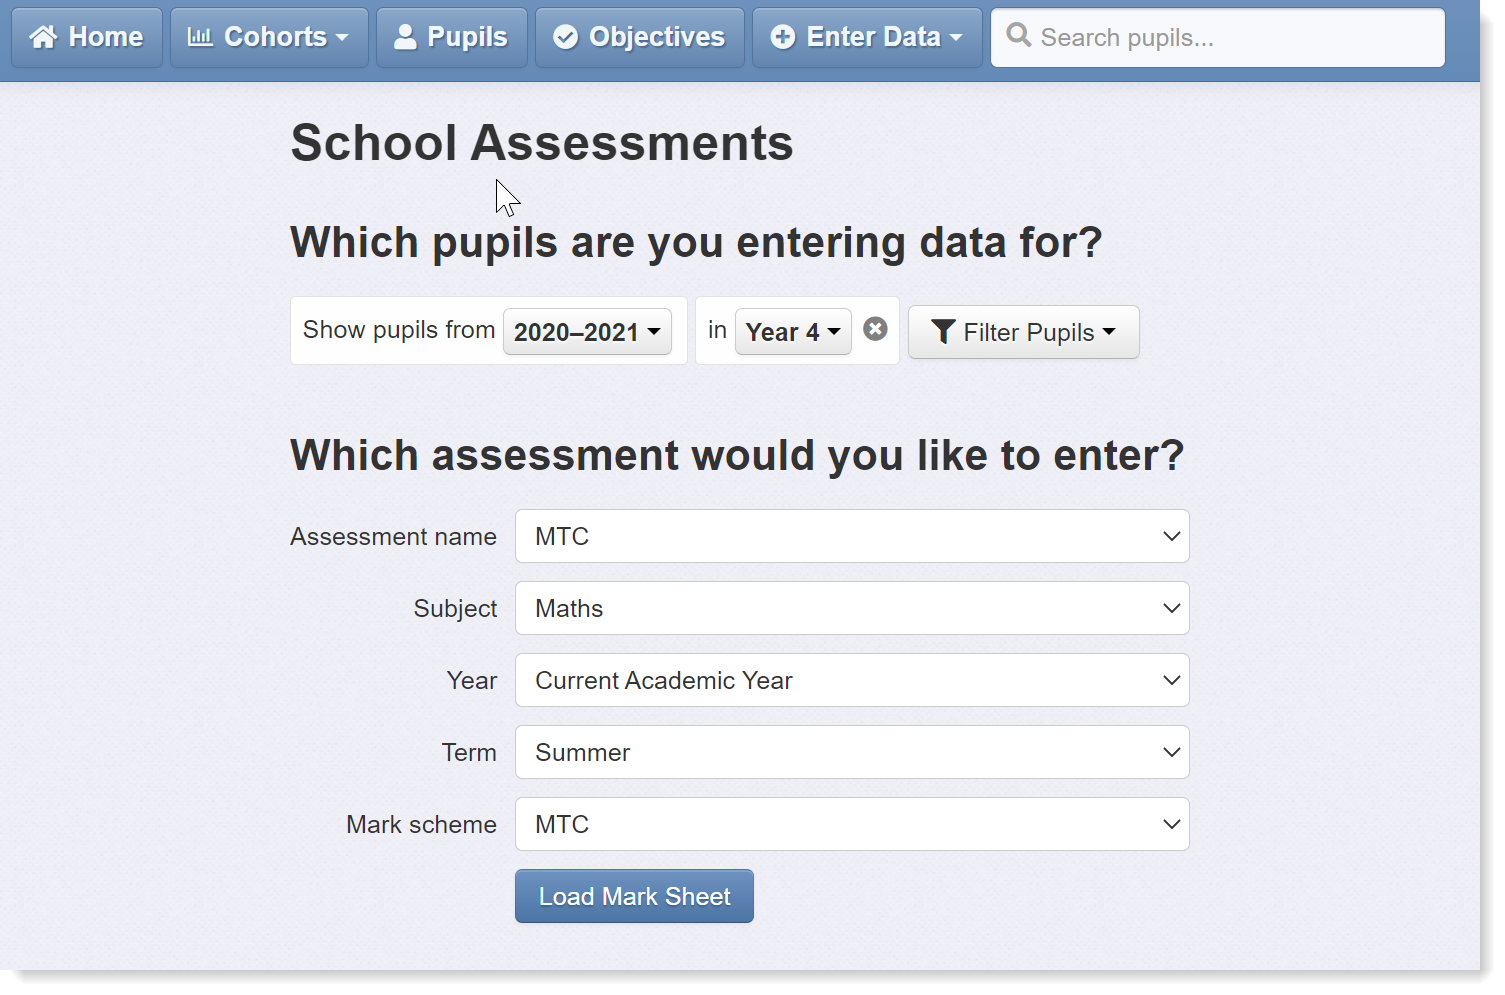Open the Year 4 group dropdown
The height and width of the screenshot is (995, 1505).
793,332
